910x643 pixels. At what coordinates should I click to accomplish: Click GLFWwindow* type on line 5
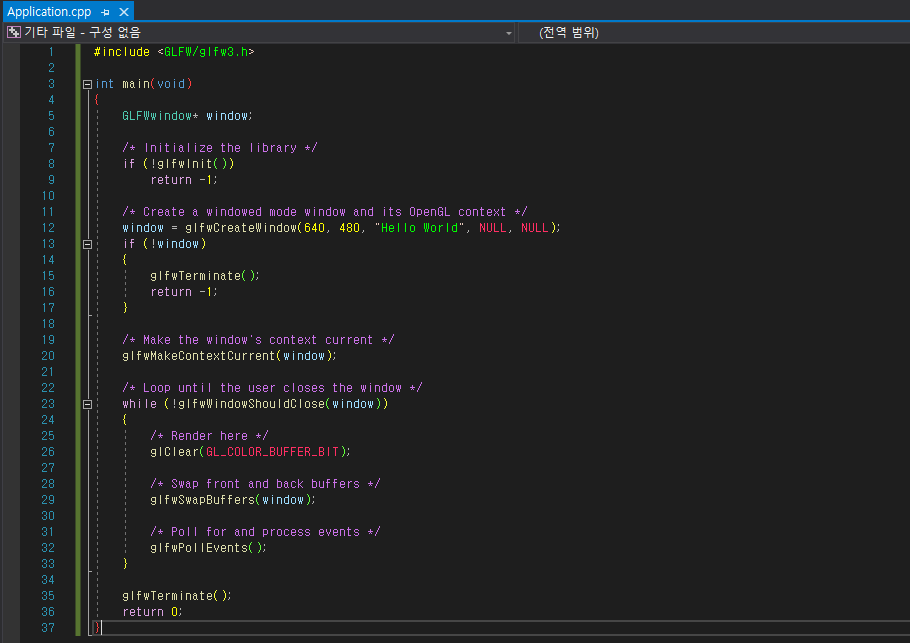coord(160,116)
